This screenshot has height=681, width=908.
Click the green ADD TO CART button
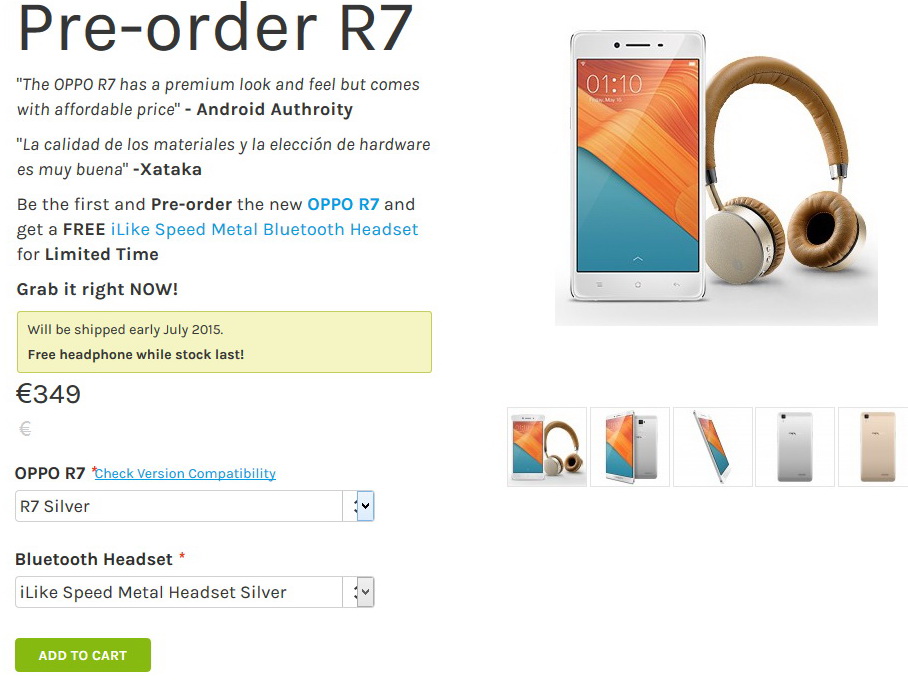(x=83, y=655)
